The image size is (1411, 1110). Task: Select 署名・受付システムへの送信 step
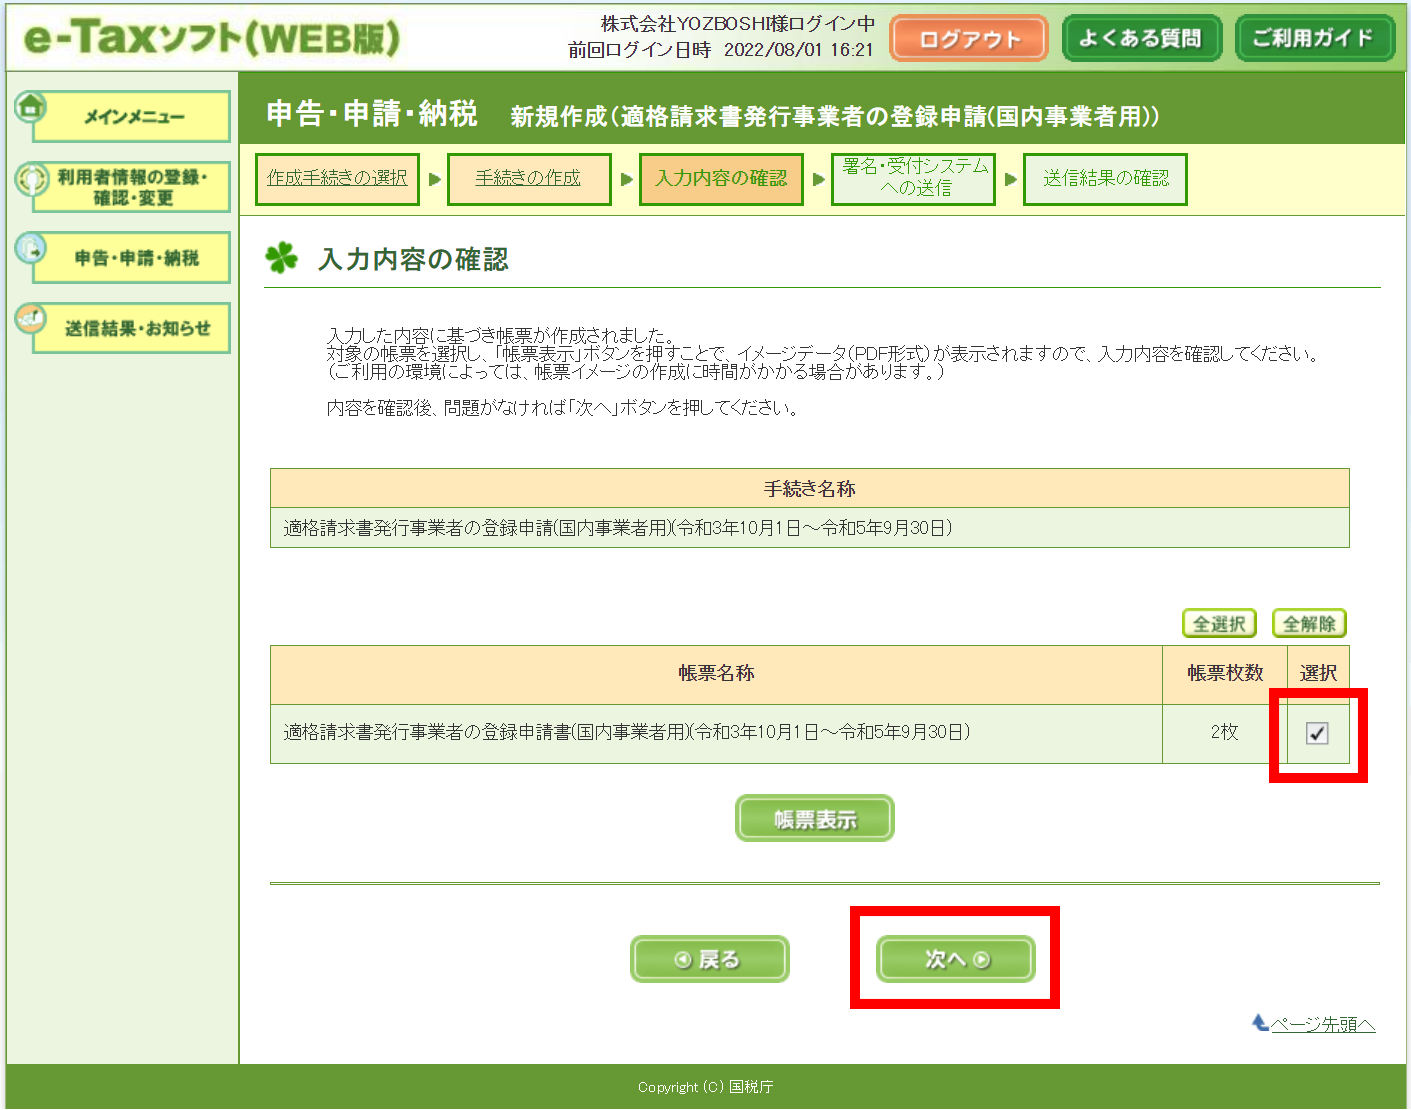(913, 178)
